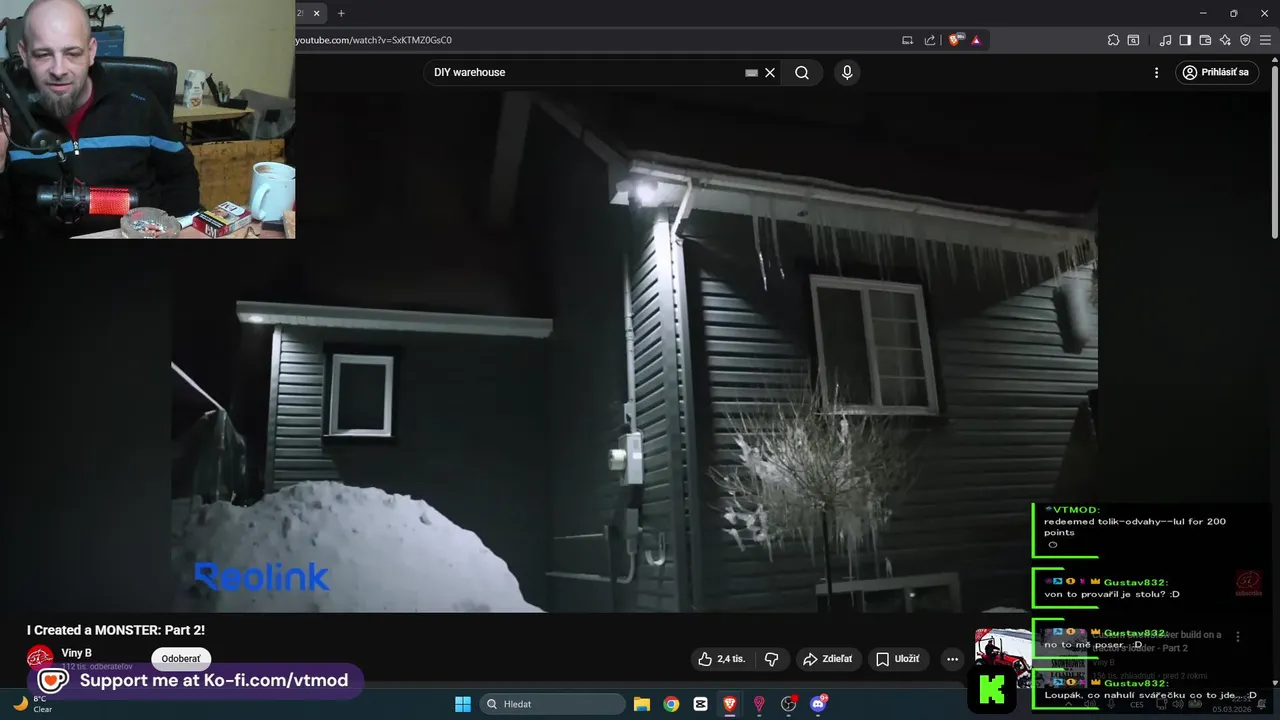Open the Brave playlist music note icon

(1165, 40)
